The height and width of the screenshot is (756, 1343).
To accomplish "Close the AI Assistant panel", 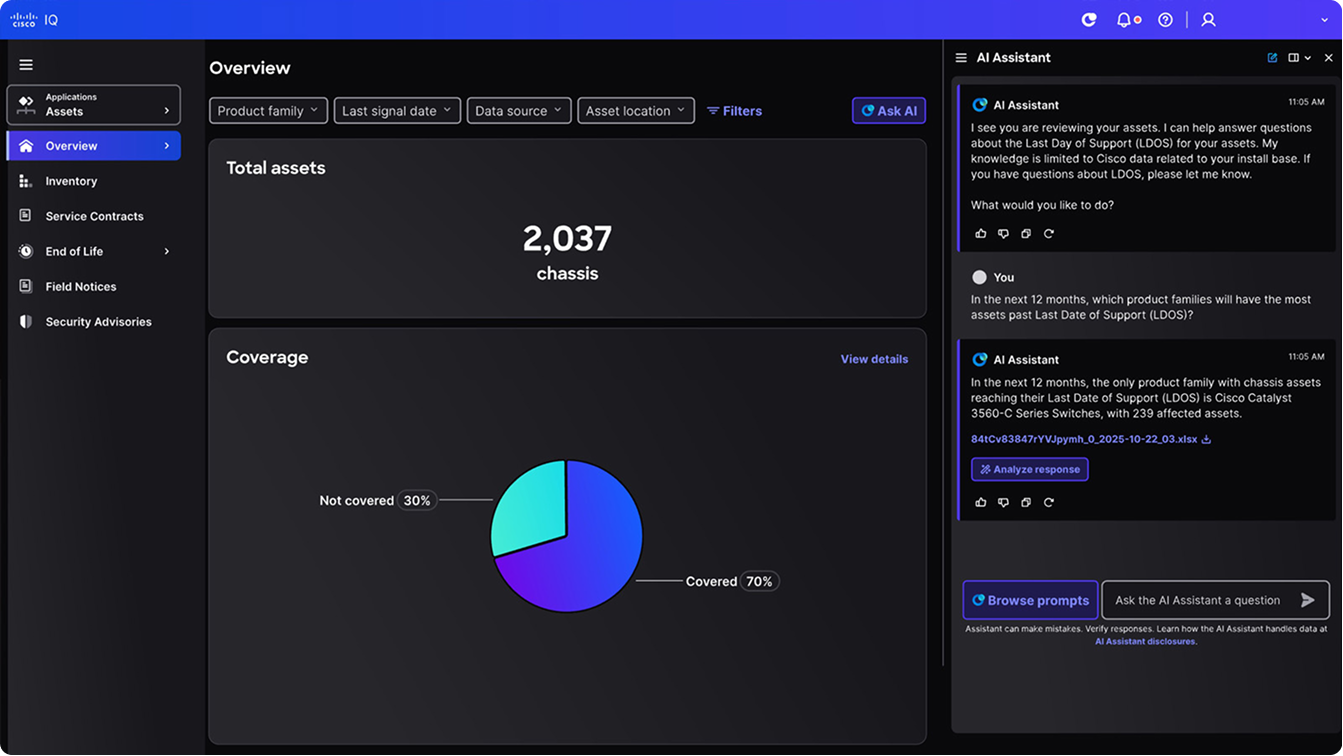I will 1328,58.
